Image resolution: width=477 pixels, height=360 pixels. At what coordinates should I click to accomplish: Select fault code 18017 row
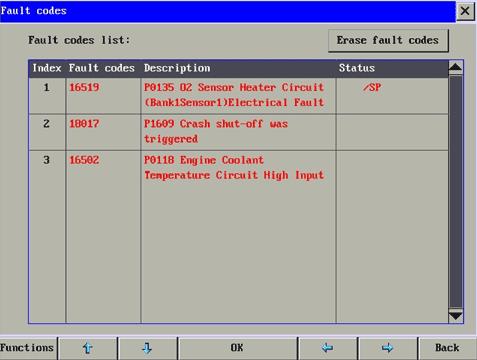tap(238, 132)
